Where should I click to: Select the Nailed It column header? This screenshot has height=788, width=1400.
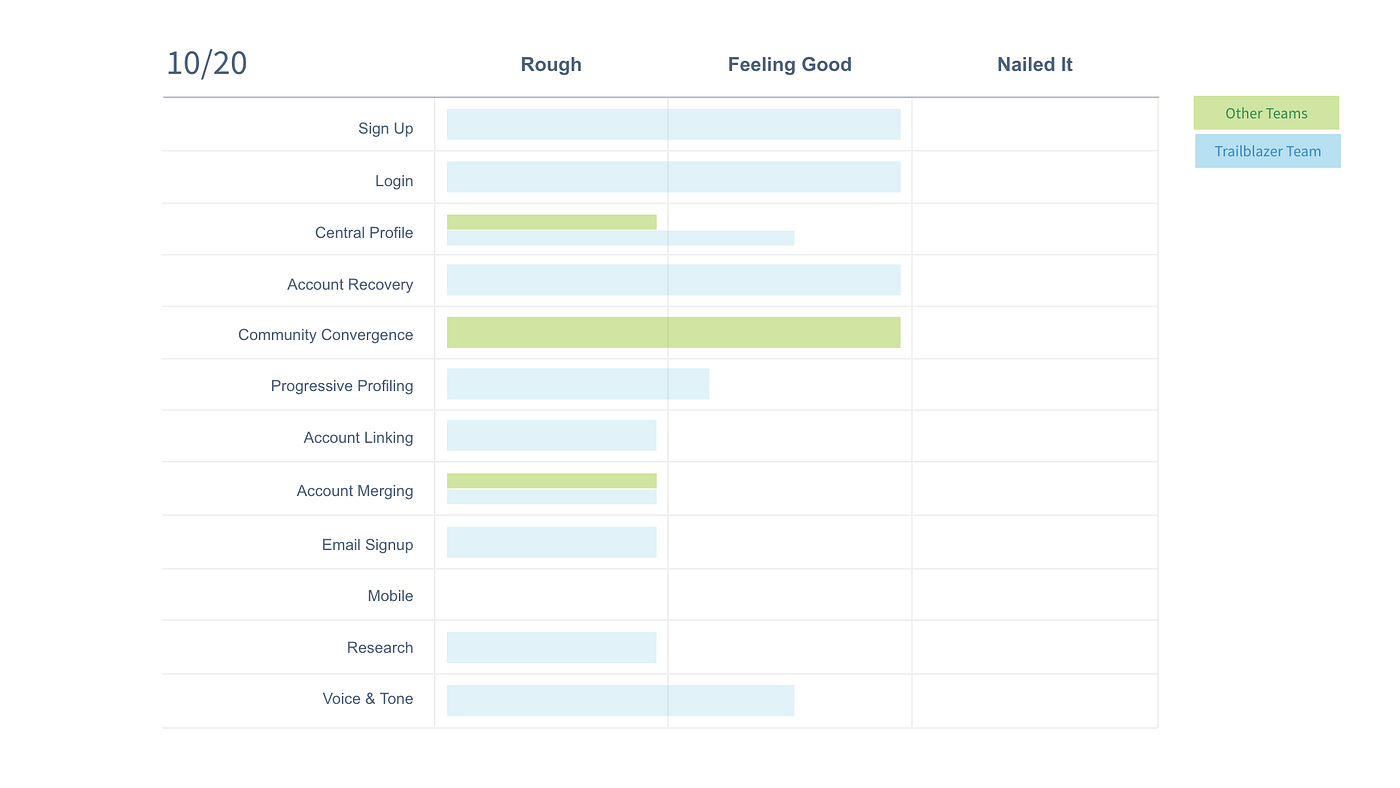tap(1034, 65)
